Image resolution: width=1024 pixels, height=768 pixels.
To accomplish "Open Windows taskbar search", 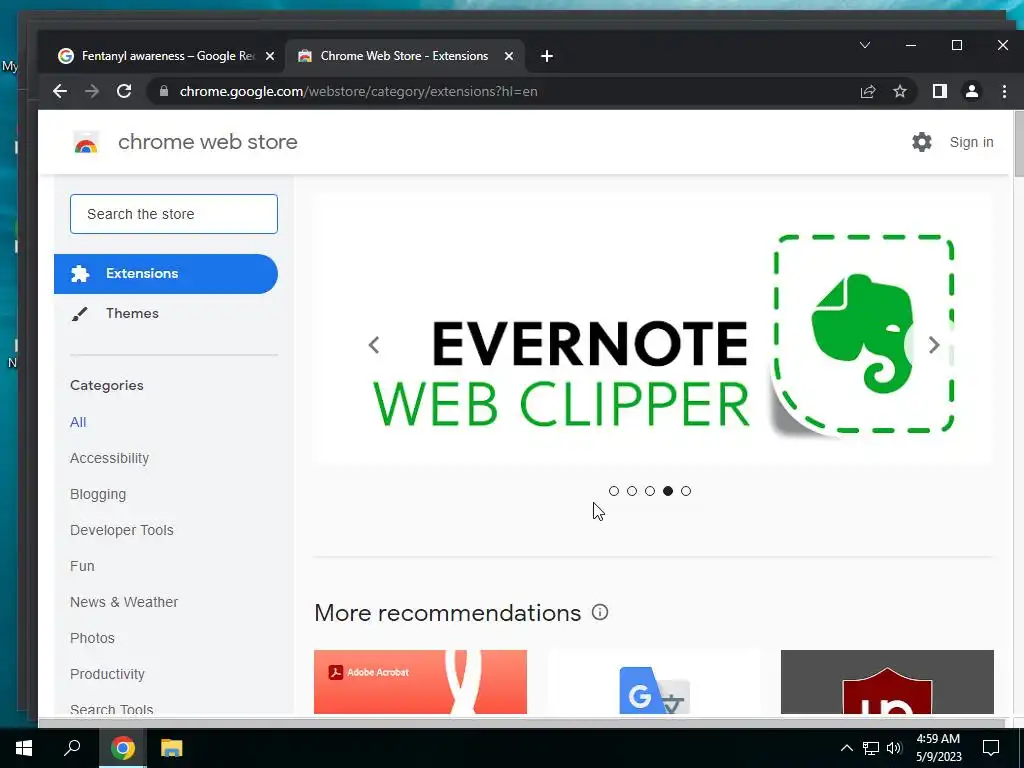I will click(72, 748).
